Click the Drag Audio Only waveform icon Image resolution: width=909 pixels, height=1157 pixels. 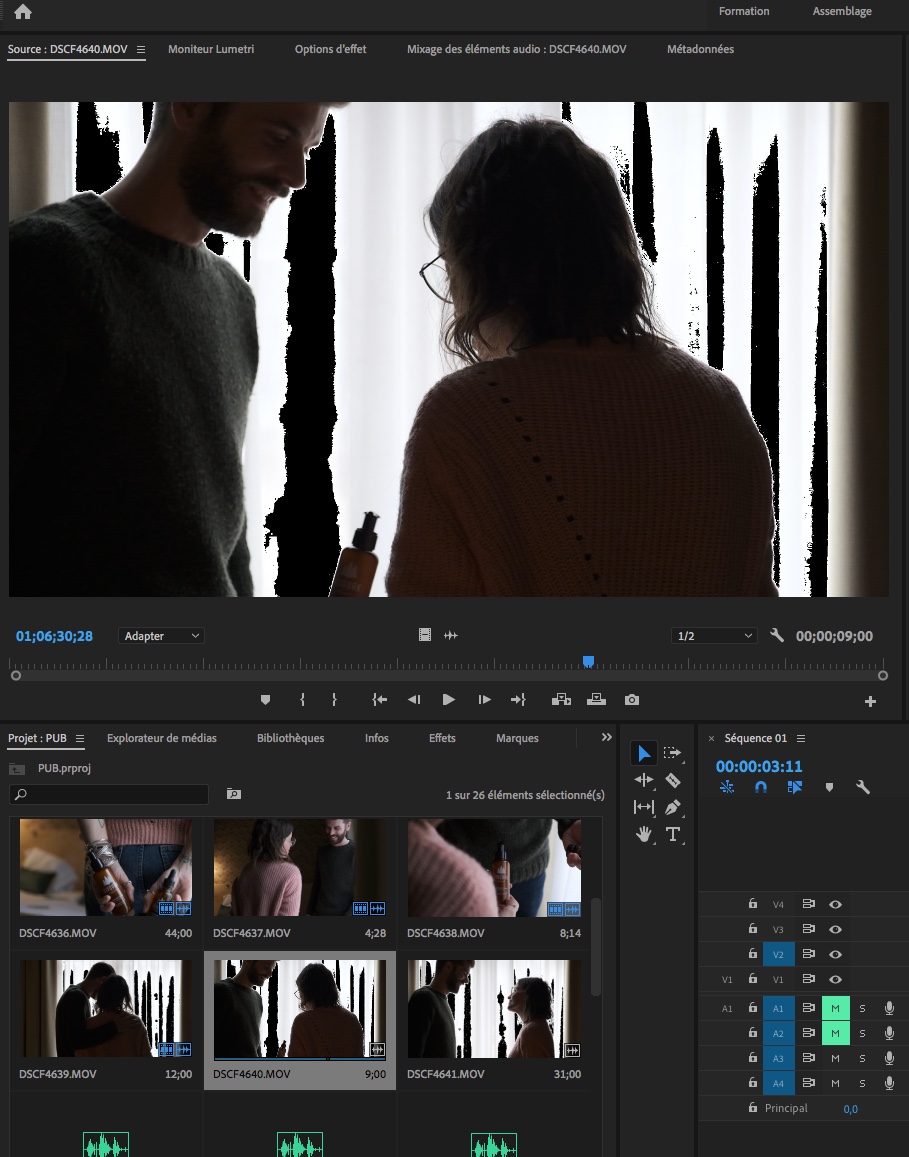(x=451, y=635)
